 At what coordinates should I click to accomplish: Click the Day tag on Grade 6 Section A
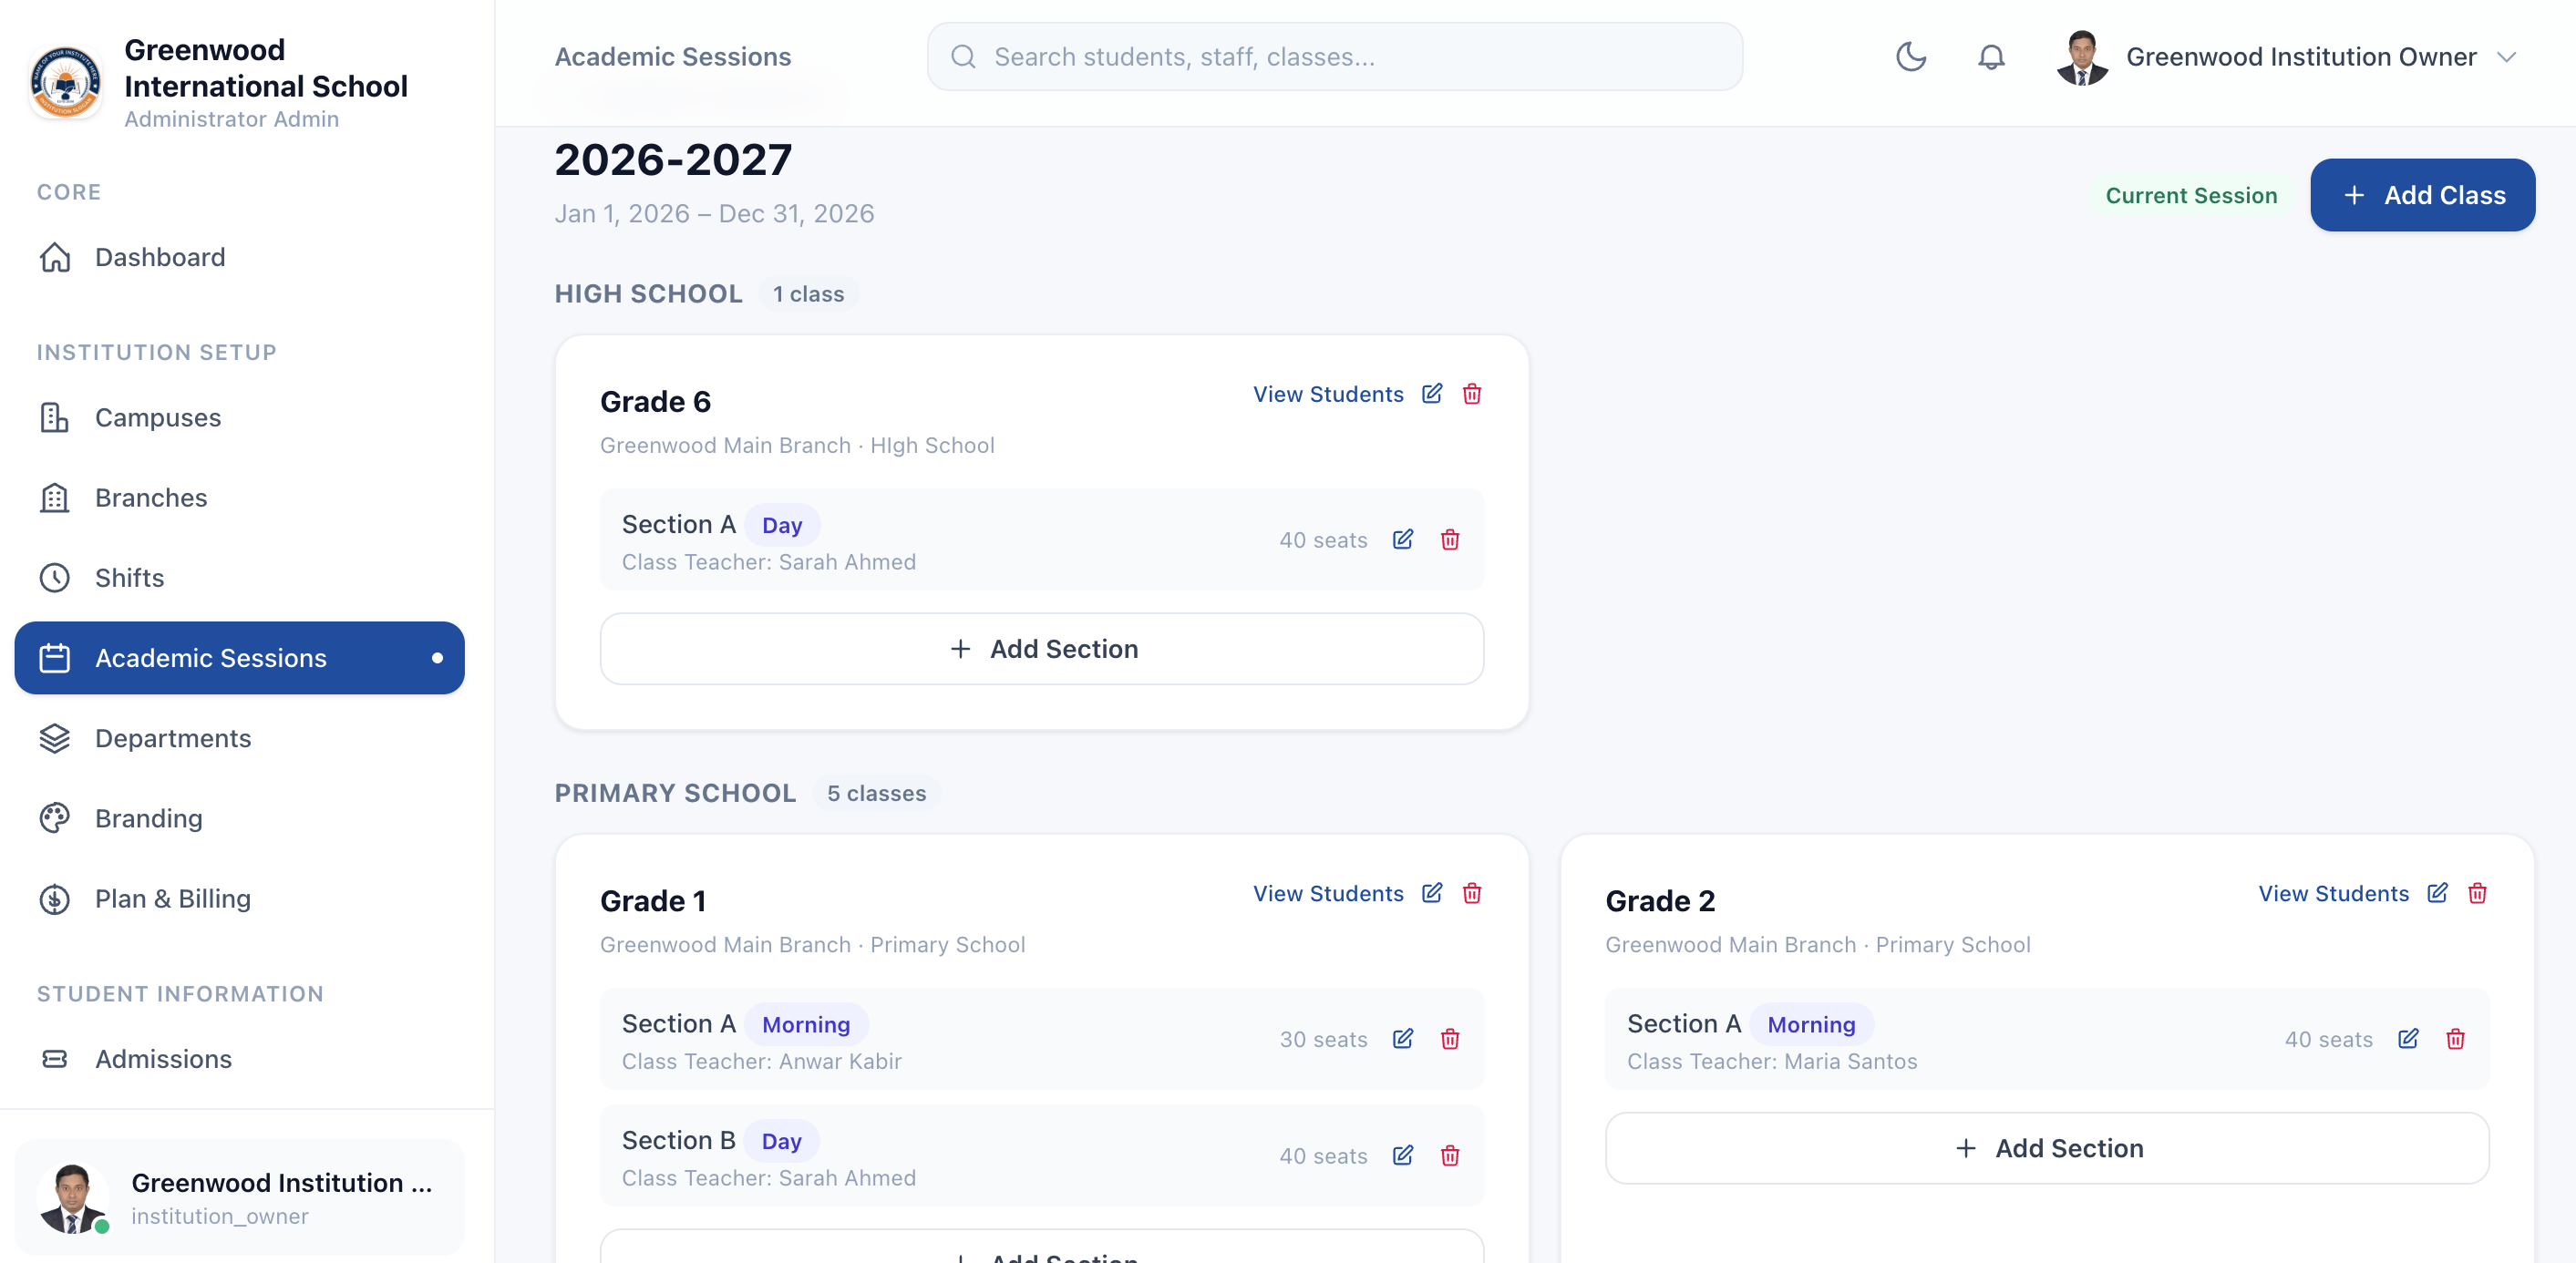(782, 525)
